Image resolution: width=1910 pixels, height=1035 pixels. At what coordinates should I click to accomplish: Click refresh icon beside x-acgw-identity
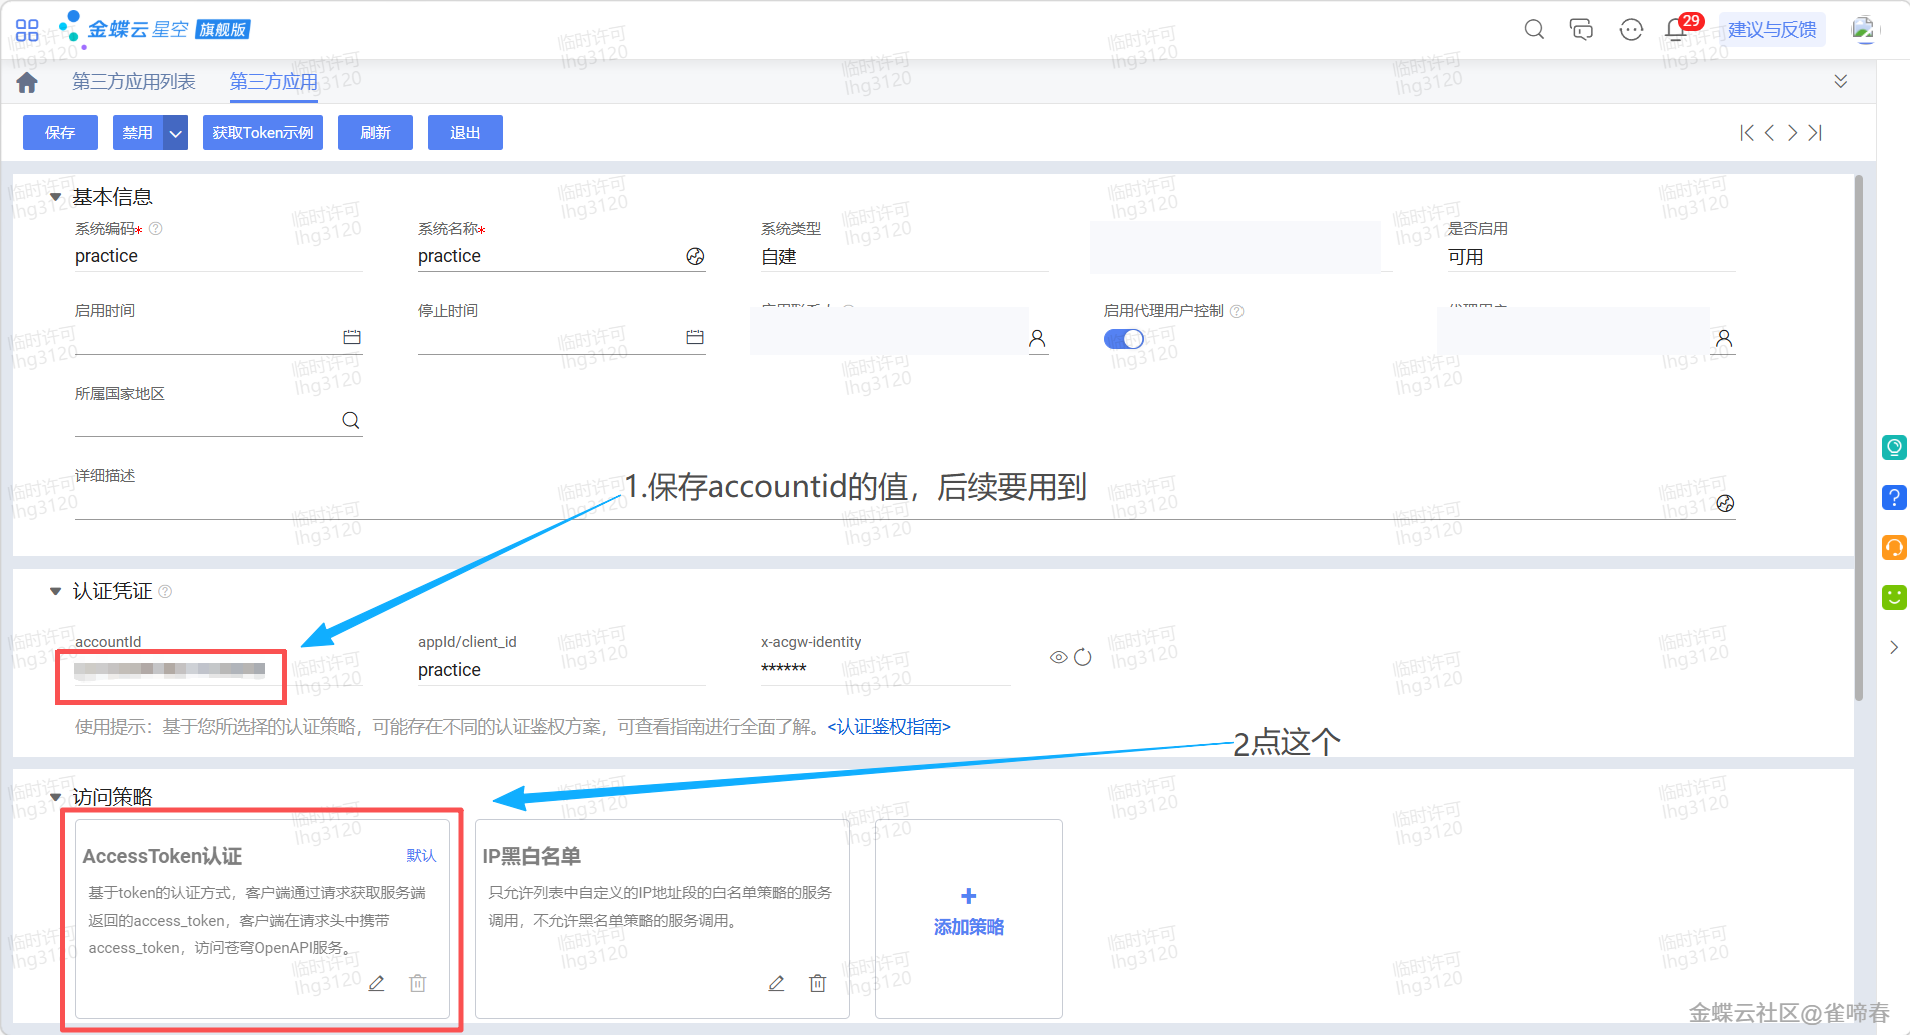click(x=1083, y=657)
